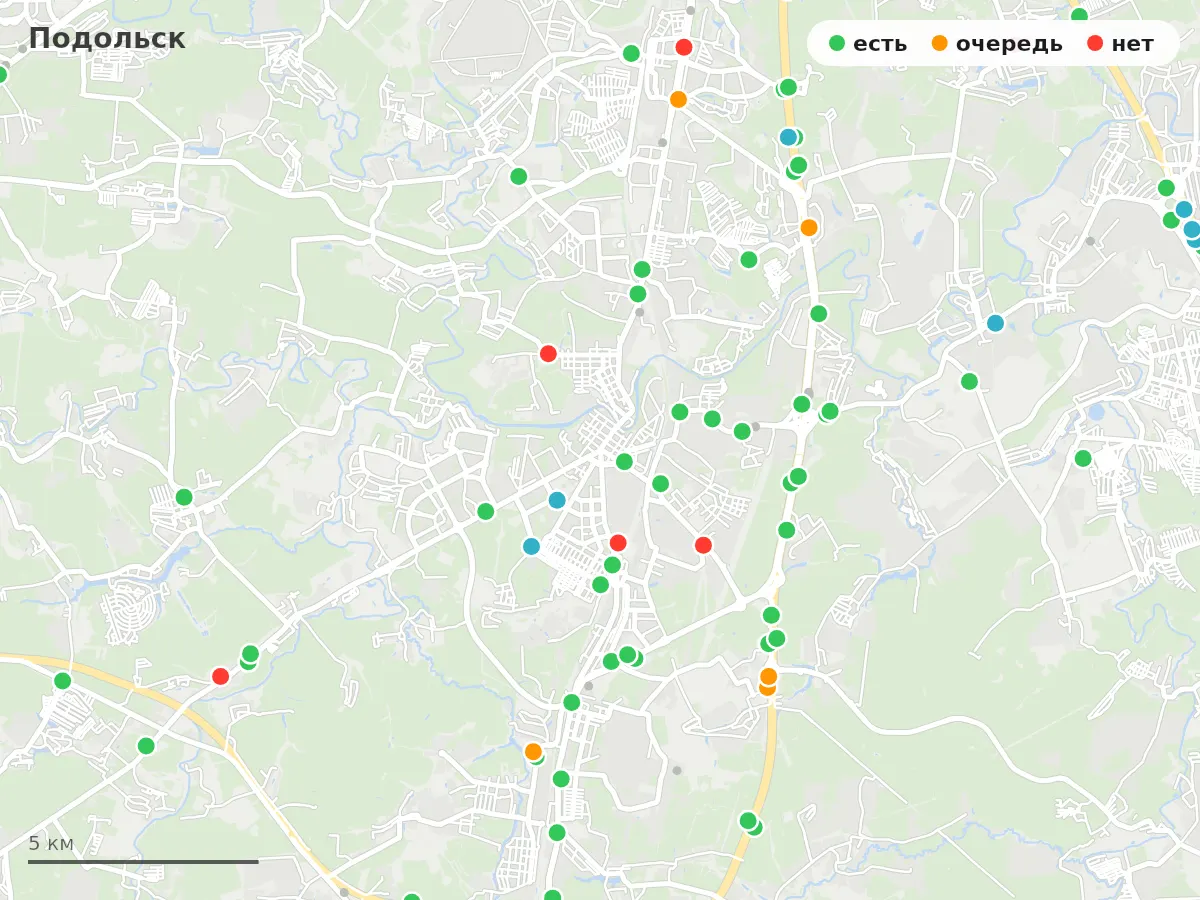Screen dimensions: 1200x900
Task: Select the lone blue marker on the eastern road
Action: (x=995, y=323)
